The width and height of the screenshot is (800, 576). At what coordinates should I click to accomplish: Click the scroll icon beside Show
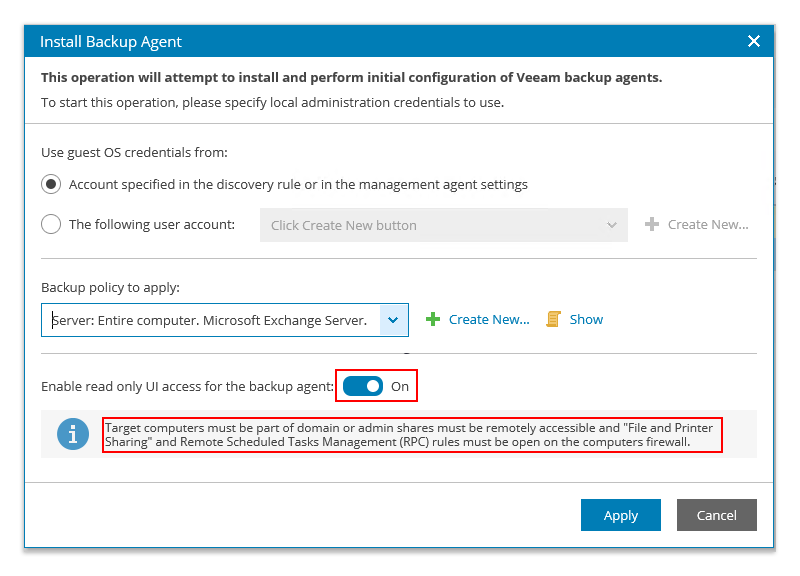click(553, 320)
